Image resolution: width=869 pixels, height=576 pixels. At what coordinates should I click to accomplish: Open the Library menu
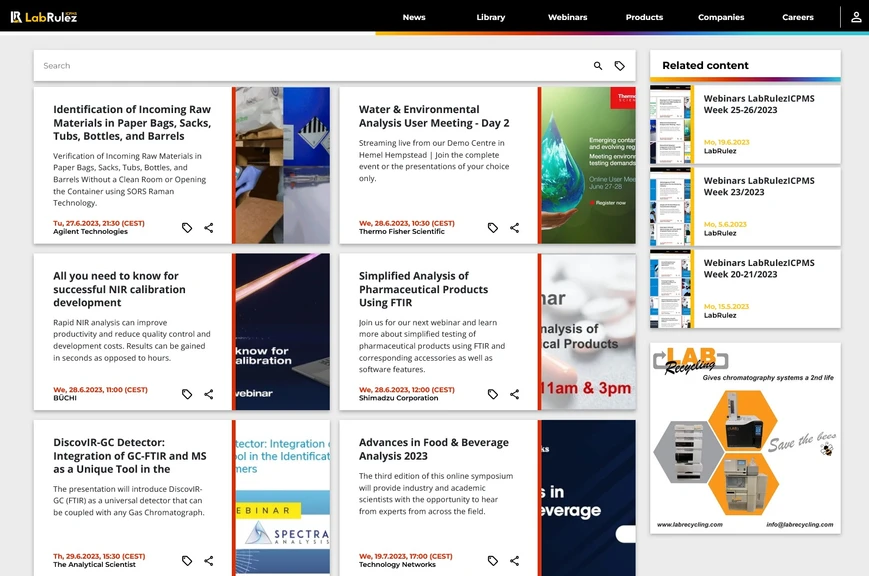point(490,17)
